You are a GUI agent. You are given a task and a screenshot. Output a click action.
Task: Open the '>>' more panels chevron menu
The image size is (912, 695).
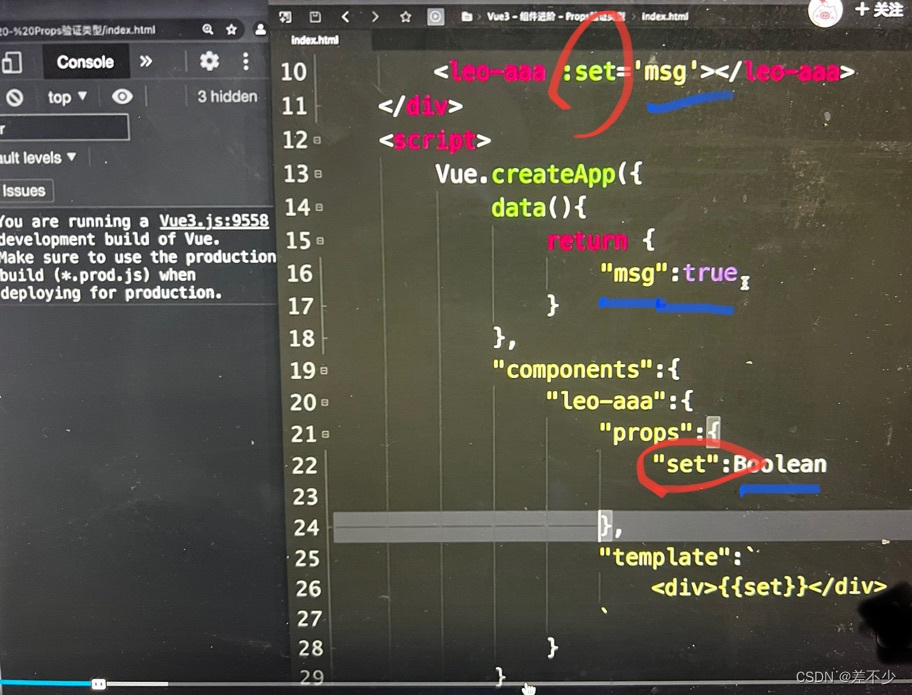coord(145,62)
